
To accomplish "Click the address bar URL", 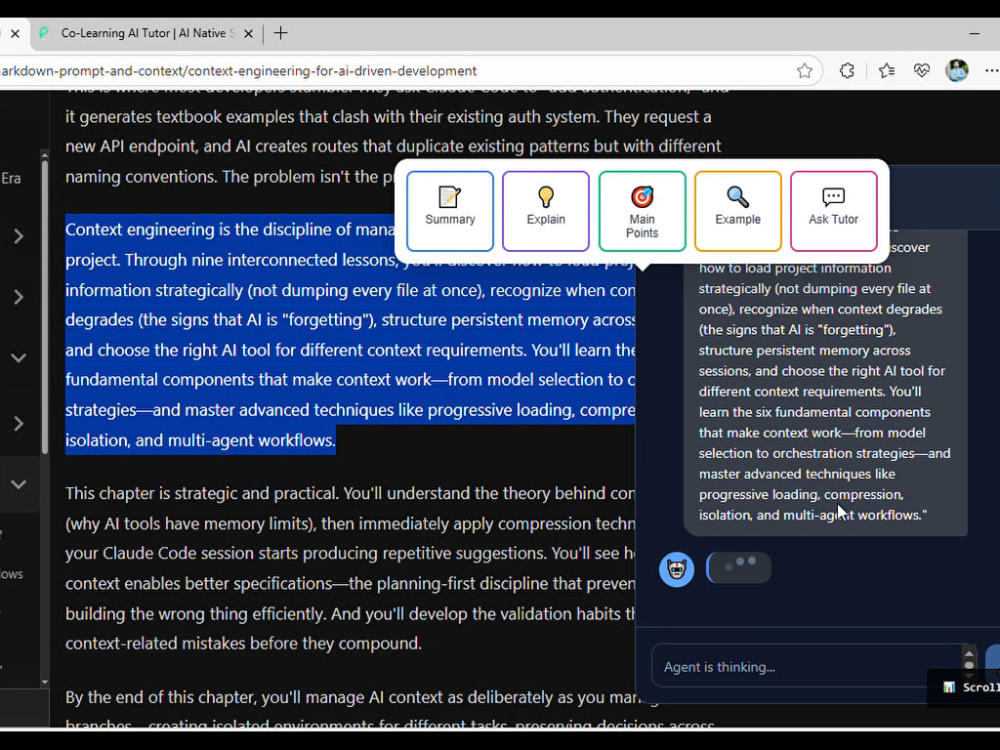I will (239, 71).
